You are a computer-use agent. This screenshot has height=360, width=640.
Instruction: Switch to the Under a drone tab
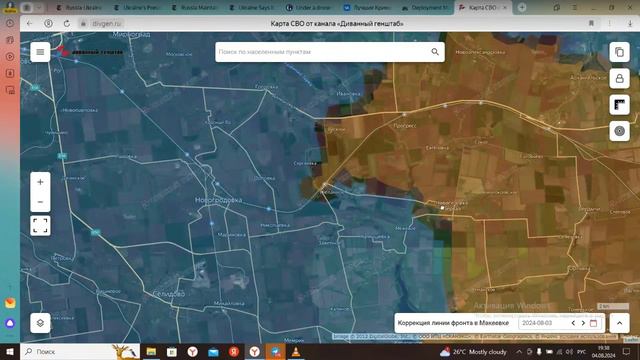pyautogui.click(x=310, y=7)
